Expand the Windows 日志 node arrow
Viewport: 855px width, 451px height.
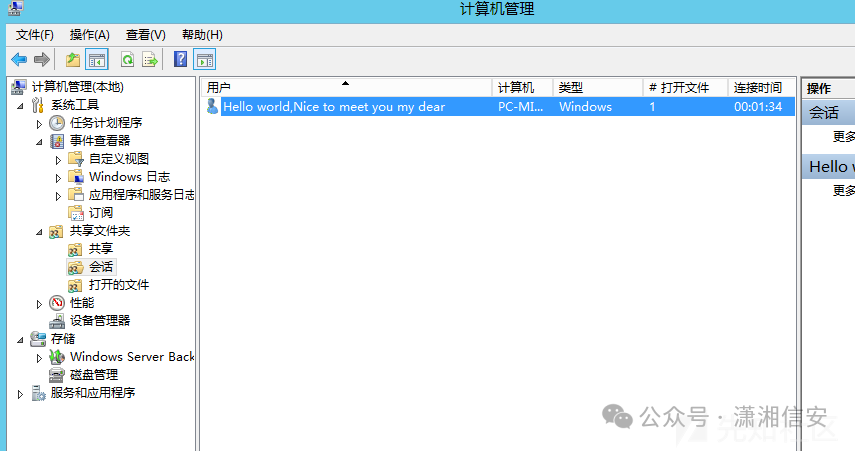59,177
